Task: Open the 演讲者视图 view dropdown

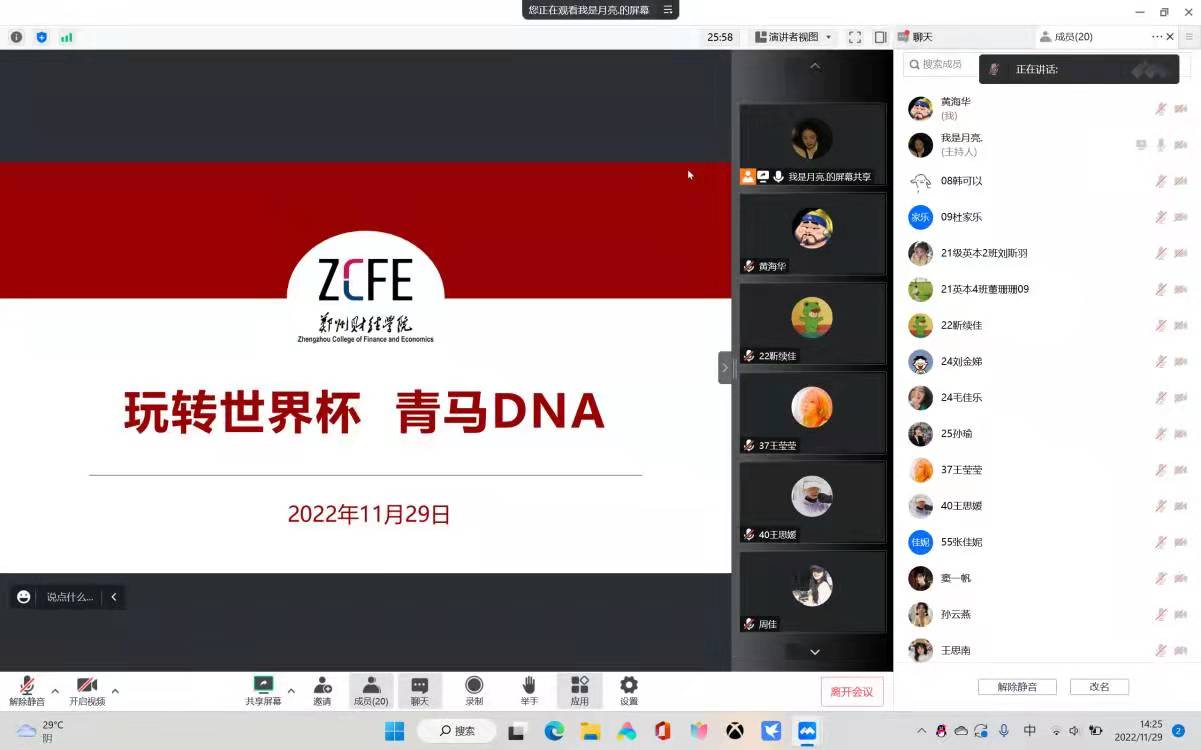Action: [x=792, y=37]
